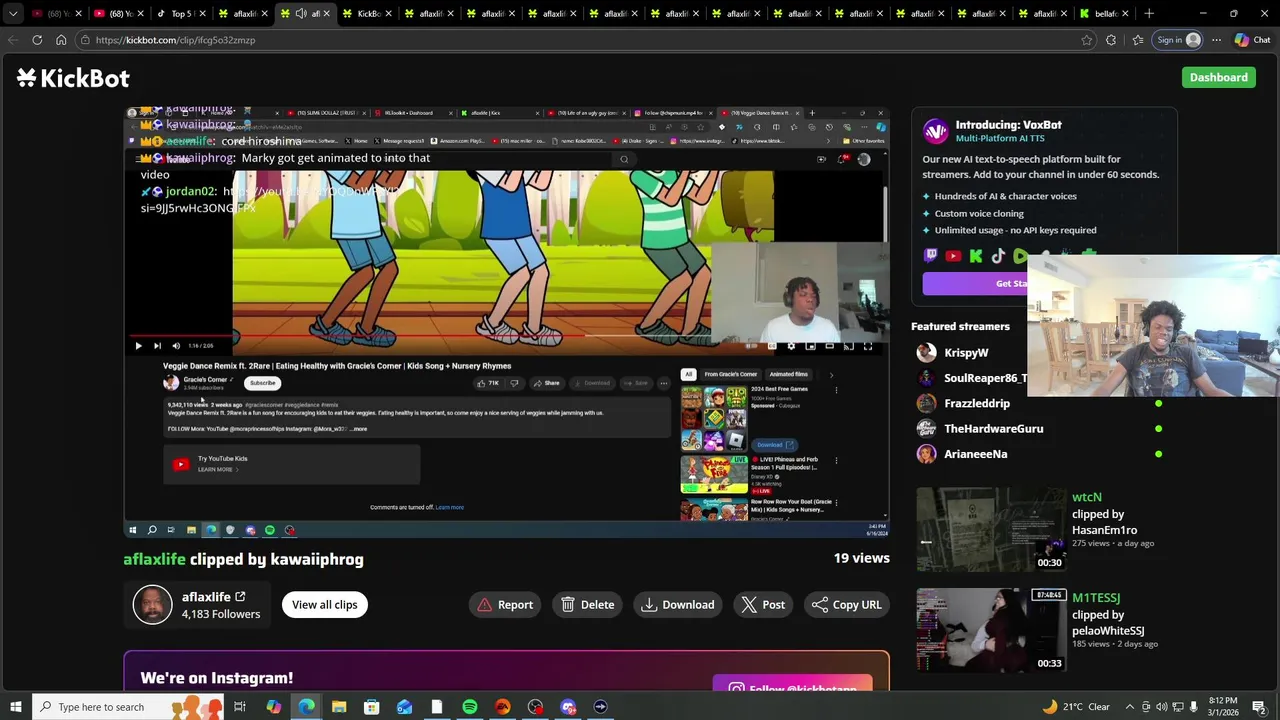Delete this clip
Viewport: 1280px width, 720px height.
(x=587, y=604)
